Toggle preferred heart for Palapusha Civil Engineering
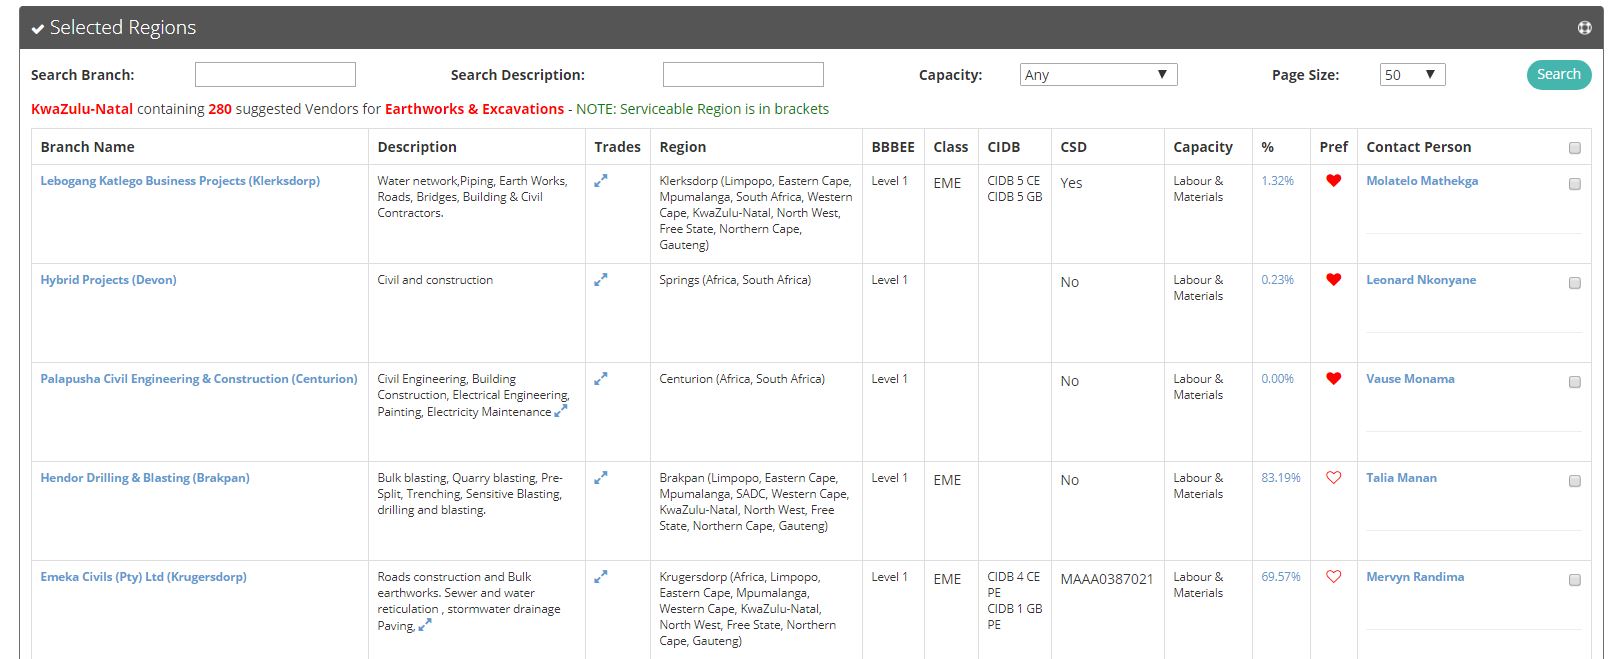 pyautogui.click(x=1333, y=379)
